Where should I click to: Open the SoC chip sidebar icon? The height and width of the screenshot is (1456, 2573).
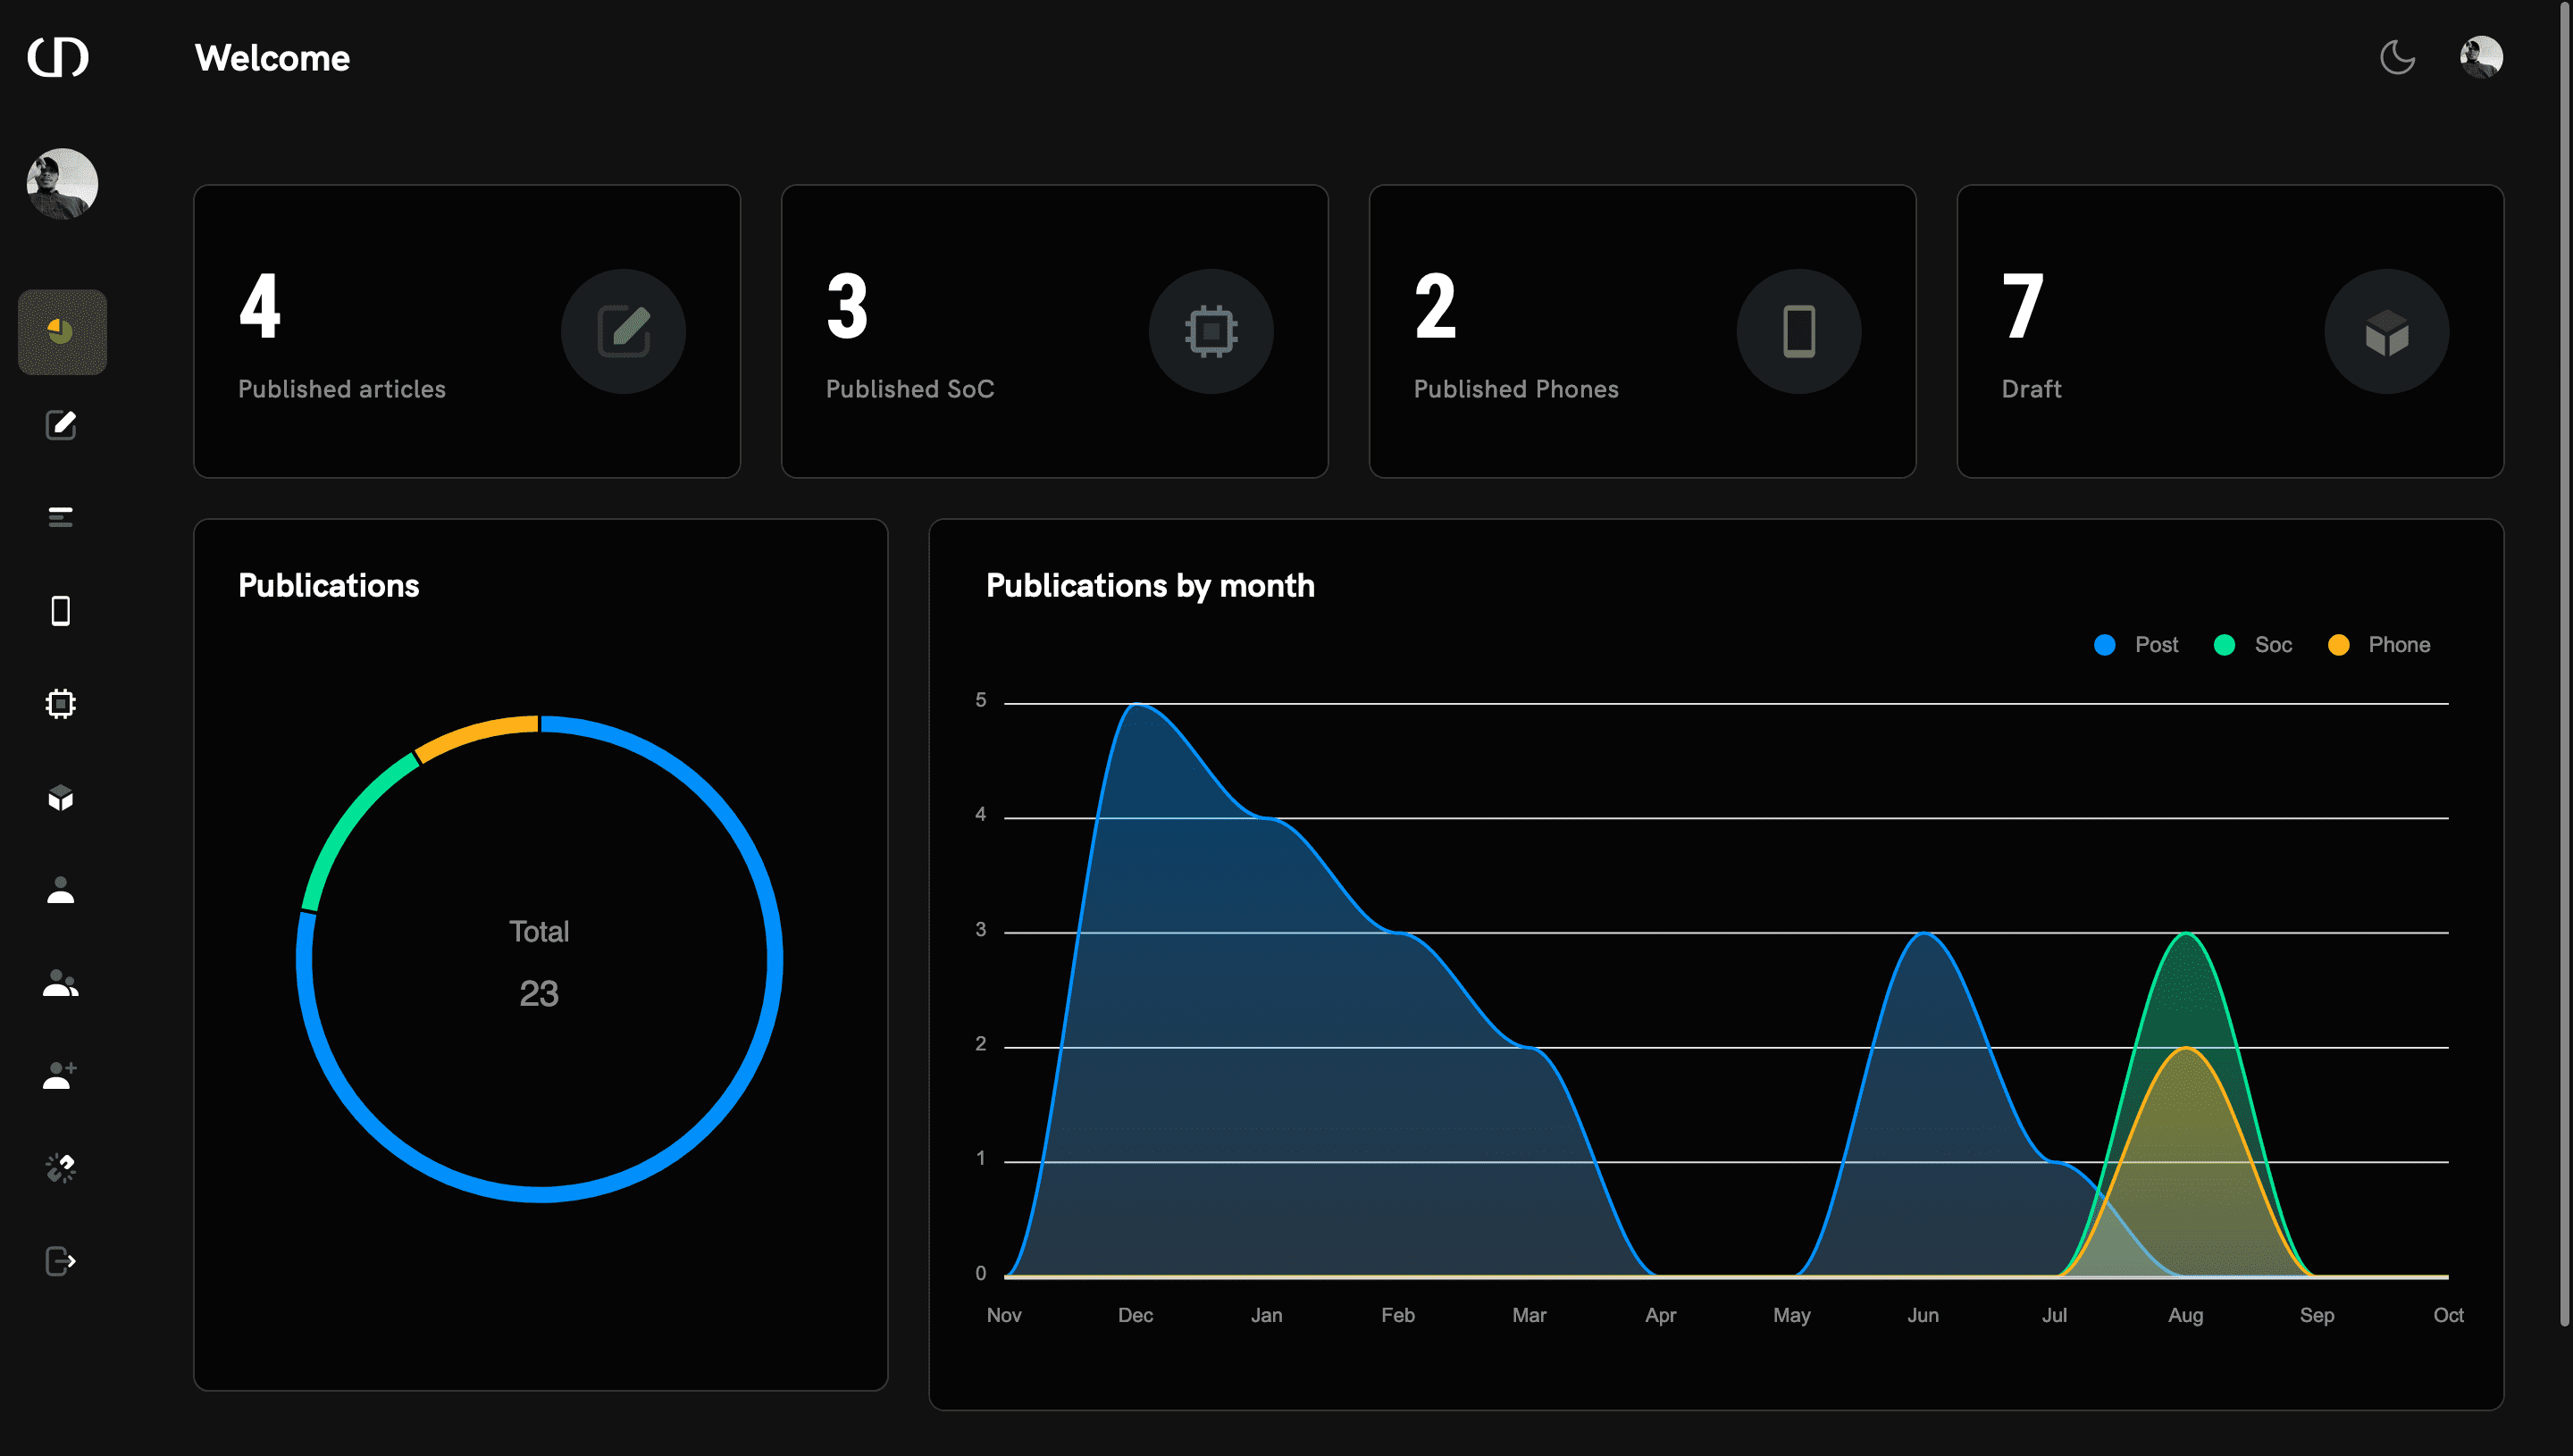coord(61,704)
